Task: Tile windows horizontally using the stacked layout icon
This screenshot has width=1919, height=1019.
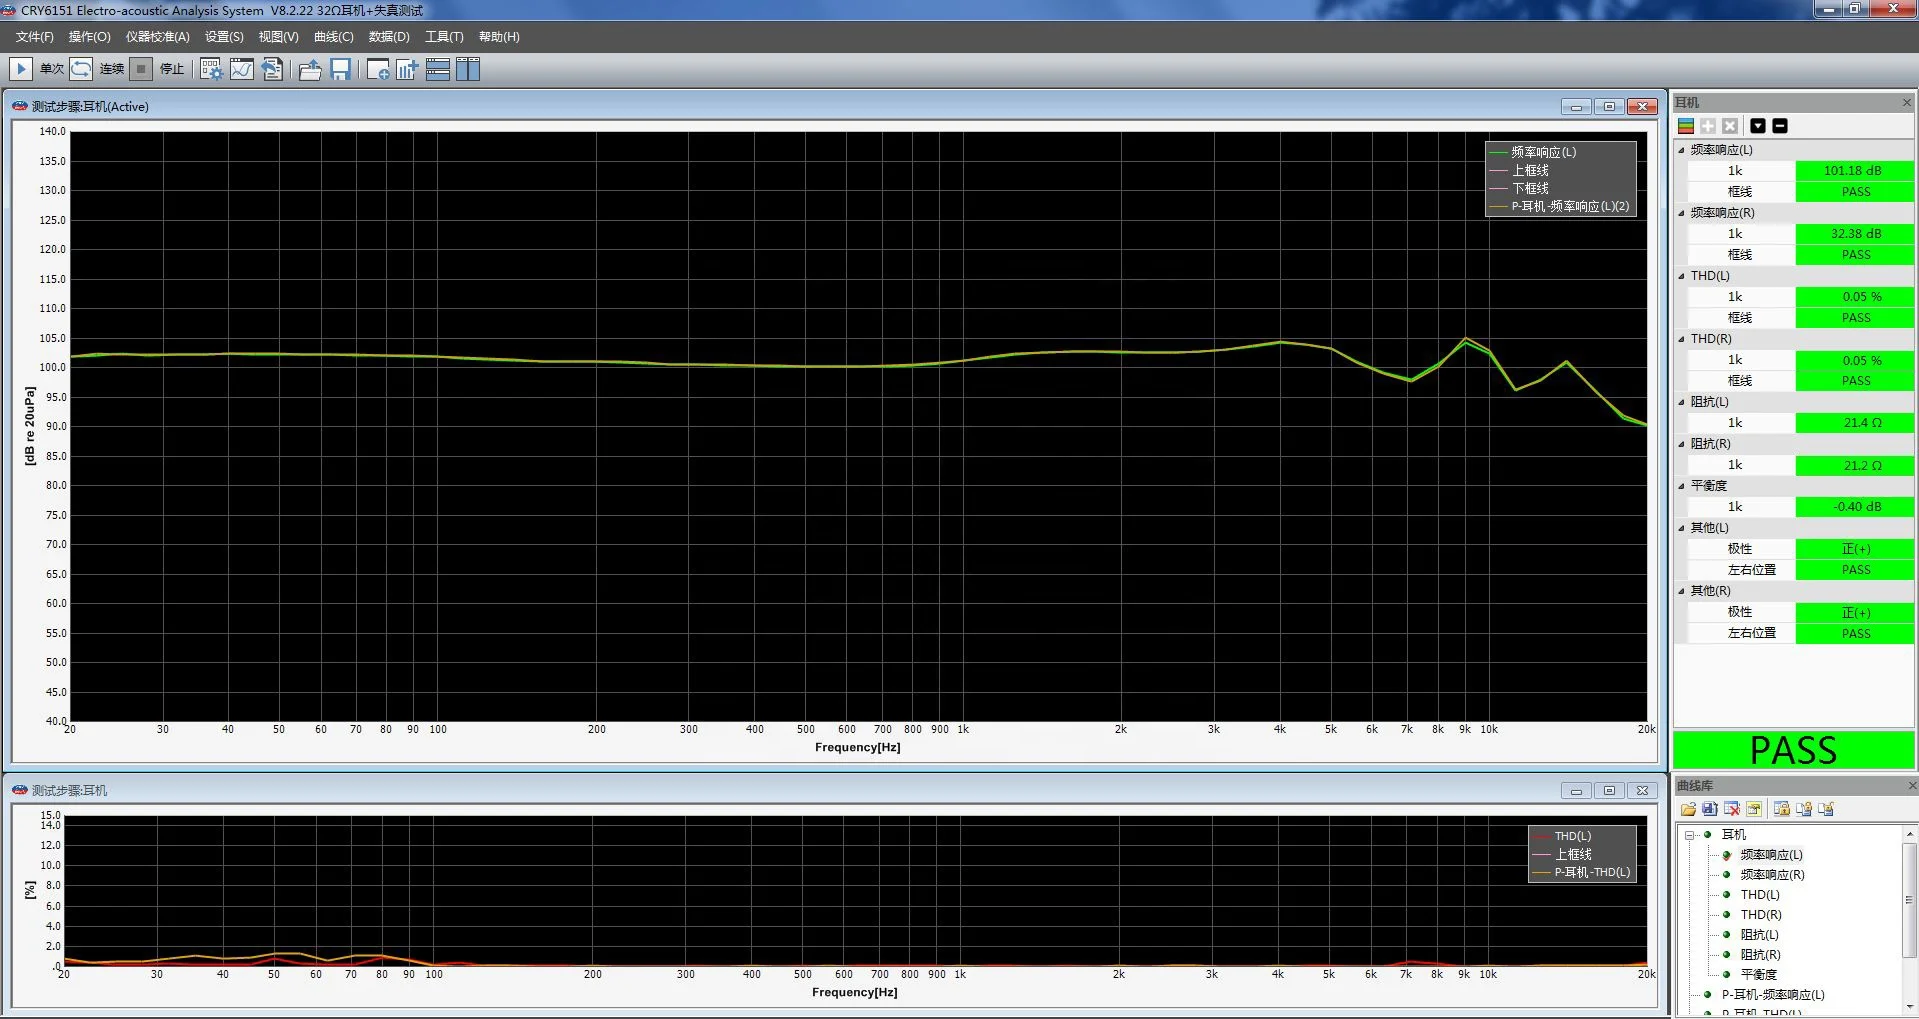Action: click(438, 69)
